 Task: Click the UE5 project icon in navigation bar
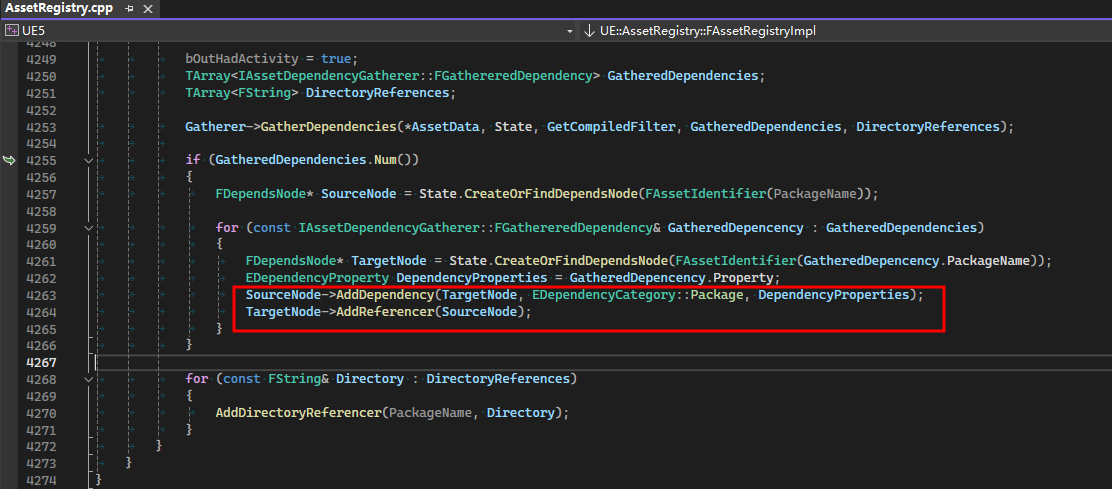coord(12,31)
